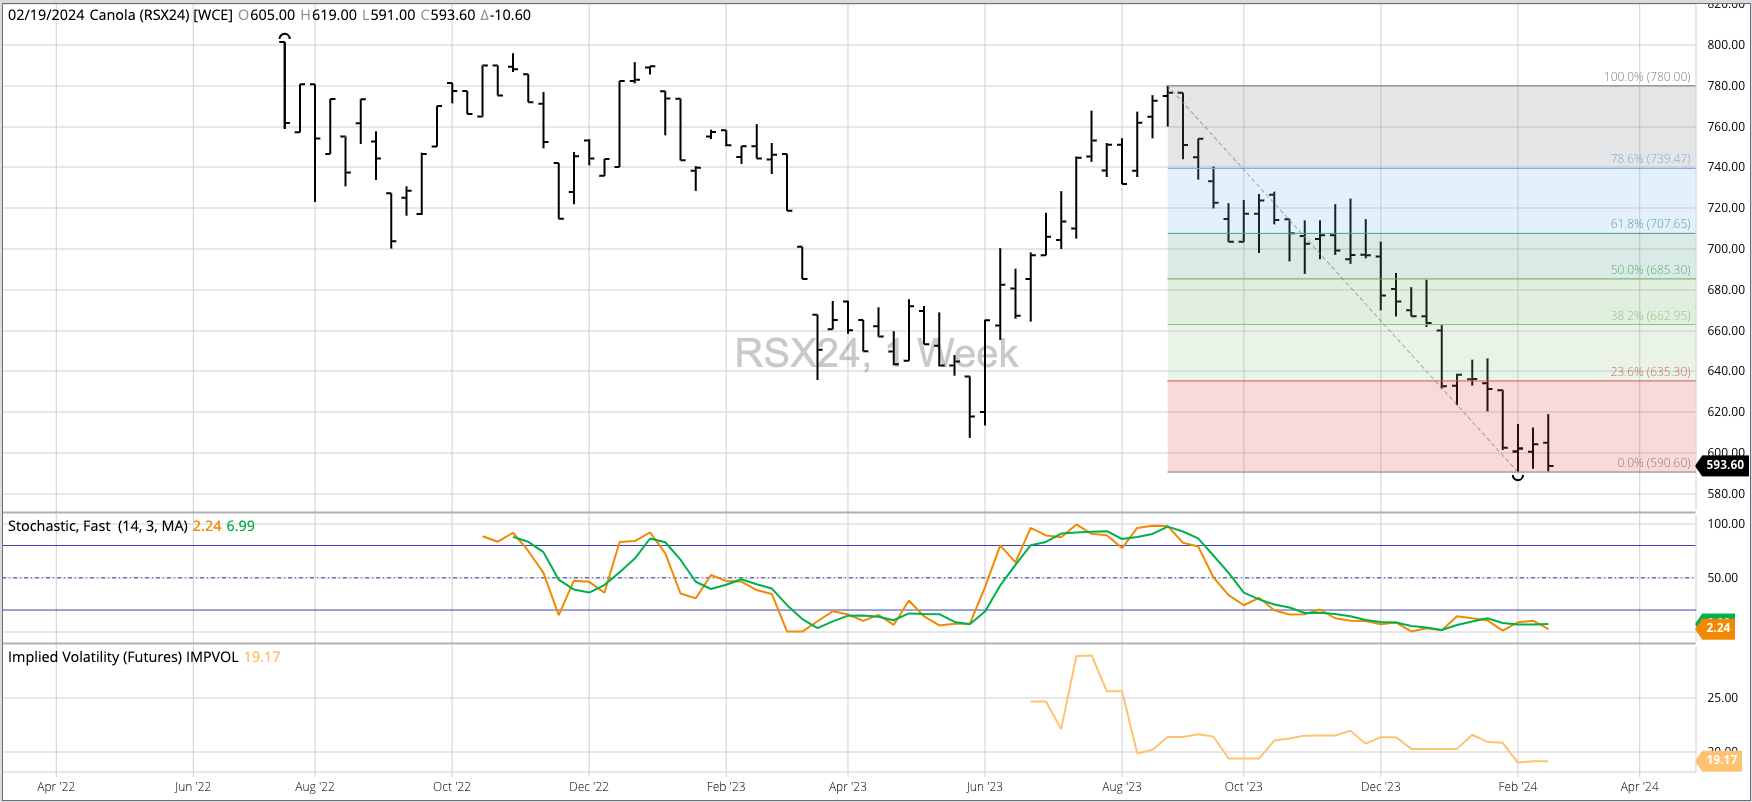Click the orange 2.24 stochastic value tag

click(1717, 628)
